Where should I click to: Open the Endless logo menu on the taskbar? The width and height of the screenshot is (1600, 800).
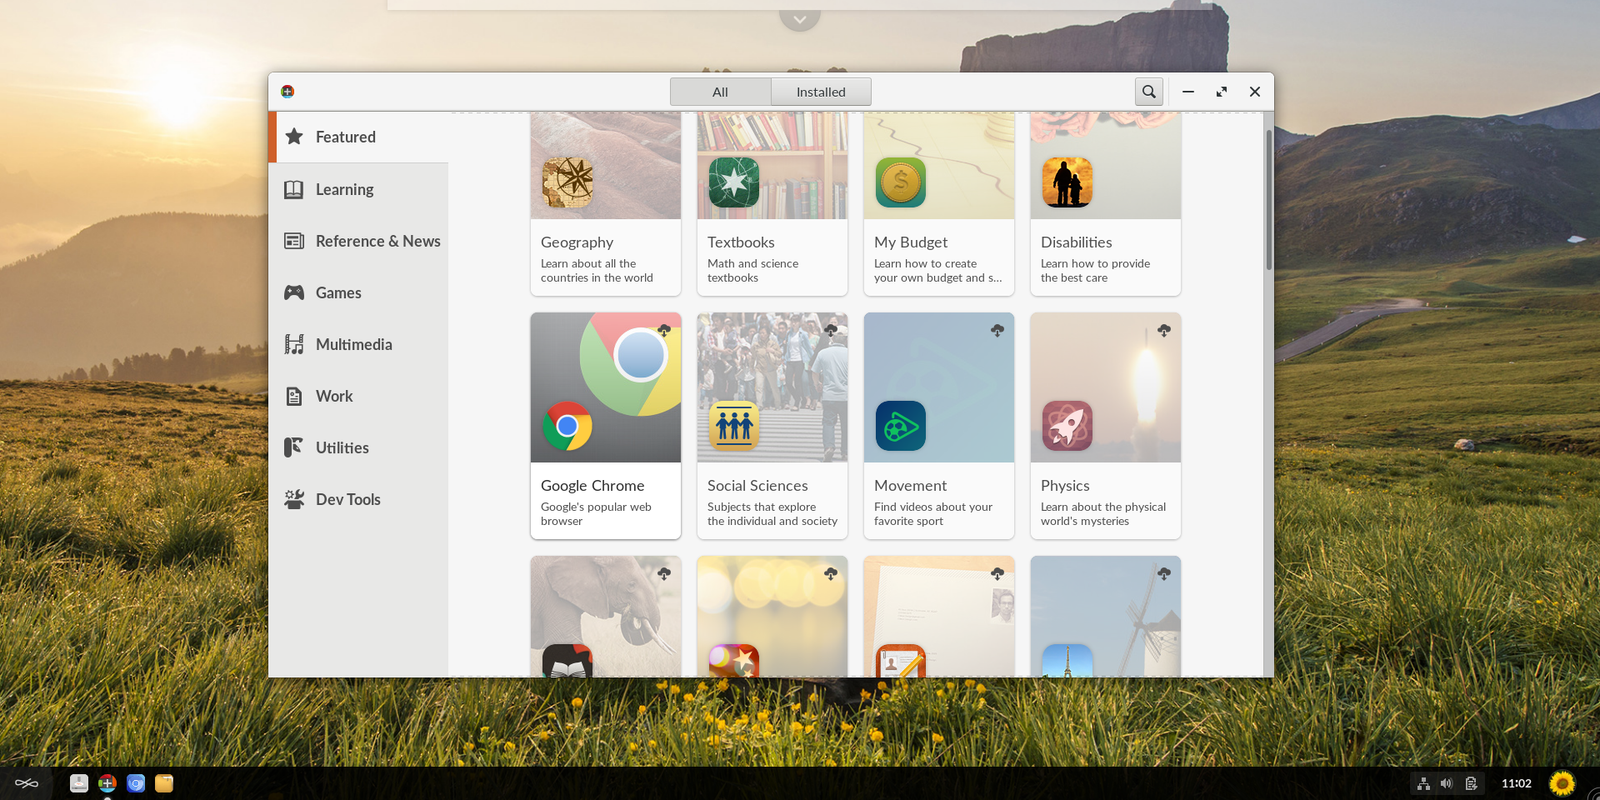pos(27,783)
